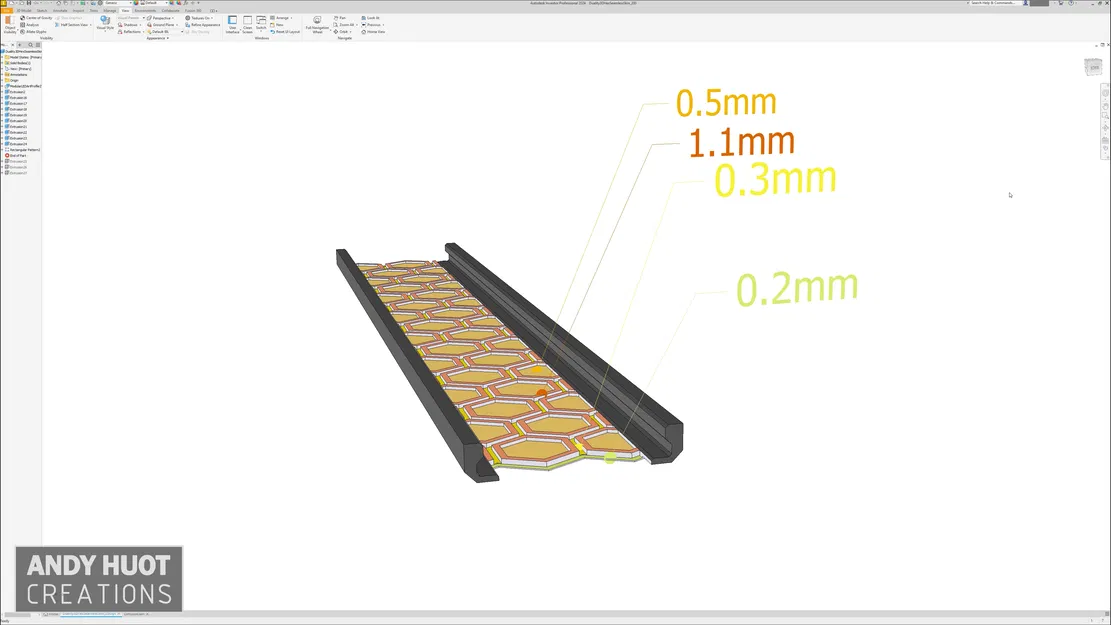Add a browser panel with plus icon

point(20,45)
